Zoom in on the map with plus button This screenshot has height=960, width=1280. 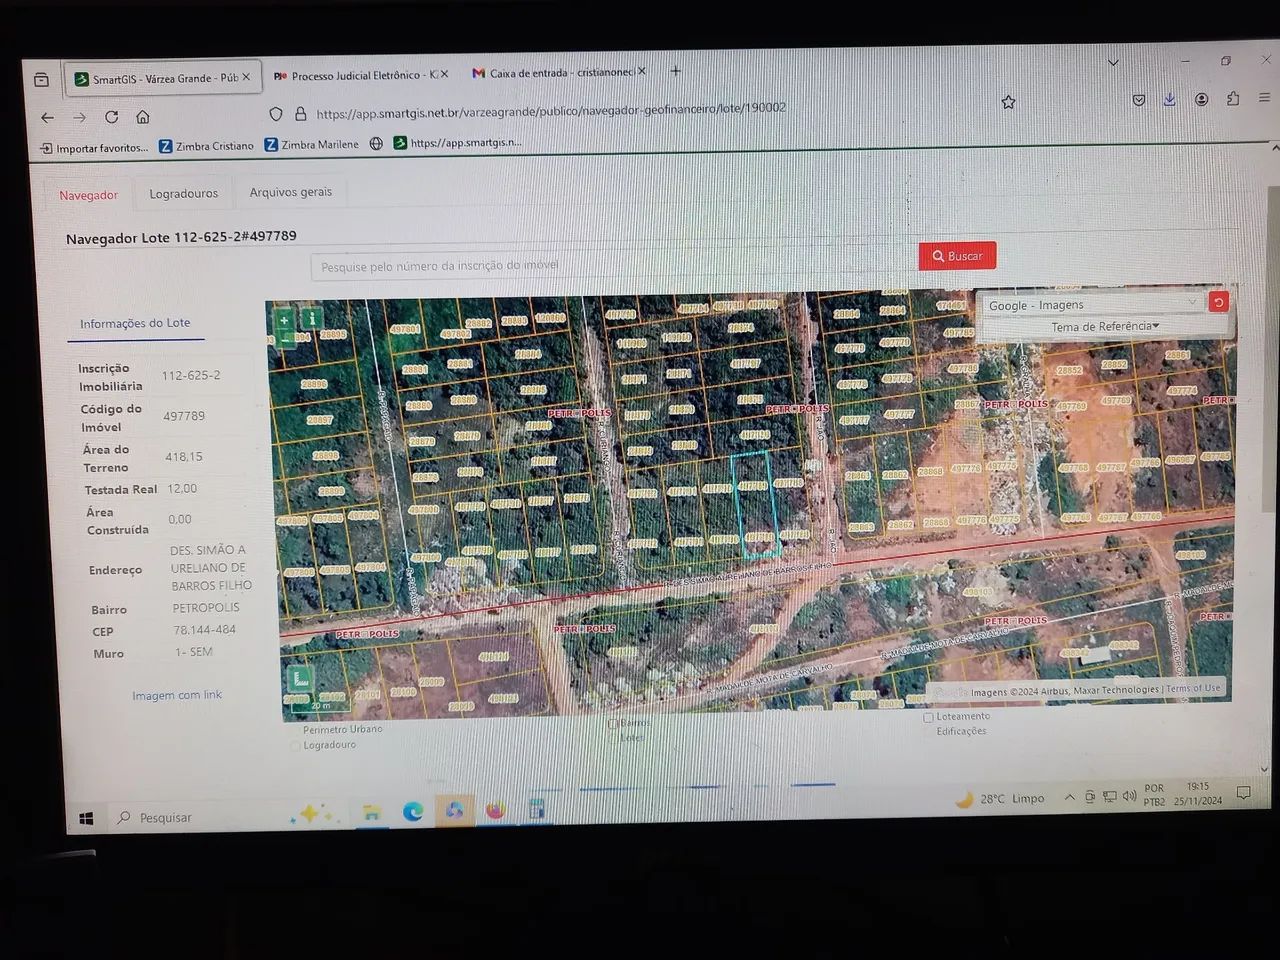(x=284, y=320)
